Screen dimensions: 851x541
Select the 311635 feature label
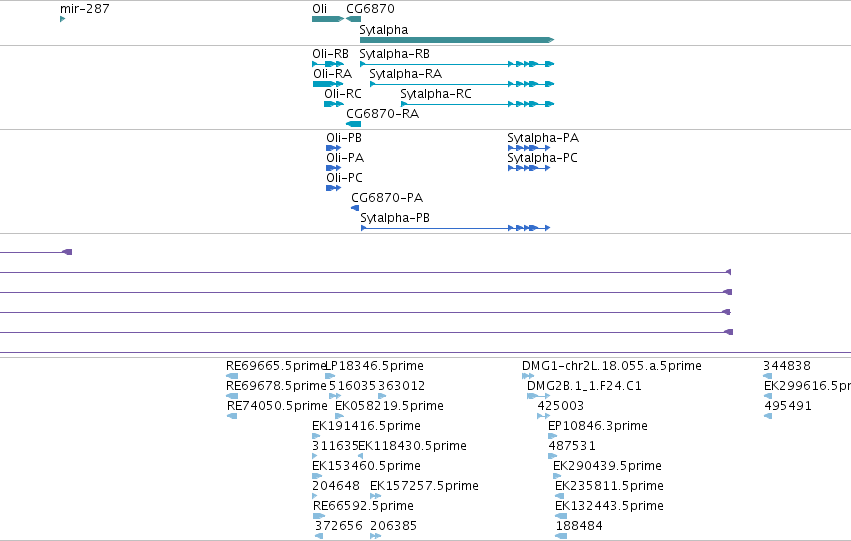pyautogui.click(x=335, y=446)
